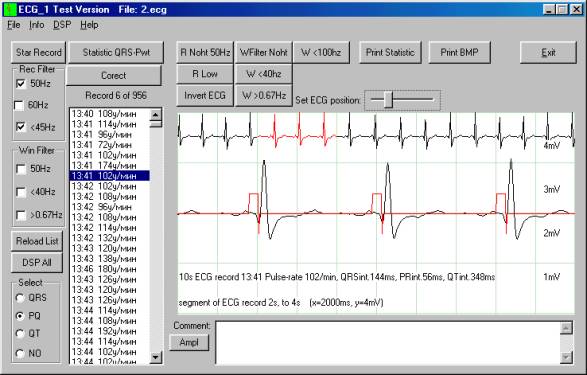This screenshot has height=375, width=587.
Task: Click the '10s ECG record 13:41' info text
Action: pyautogui.click(x=337, y=277)
